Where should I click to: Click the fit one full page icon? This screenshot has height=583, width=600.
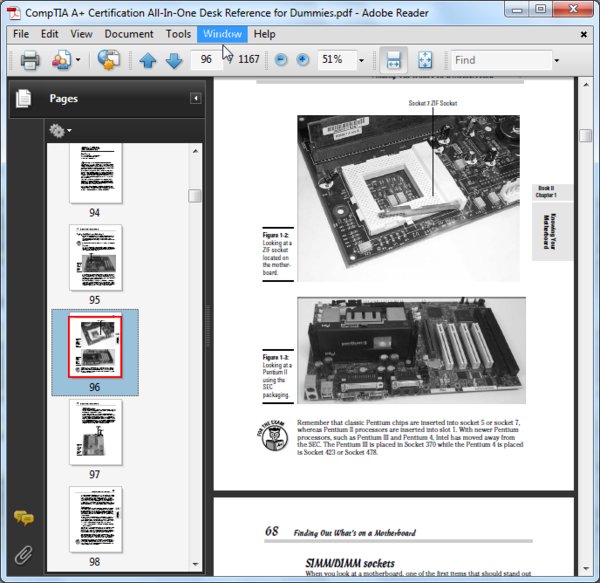[x=425, y=60]
